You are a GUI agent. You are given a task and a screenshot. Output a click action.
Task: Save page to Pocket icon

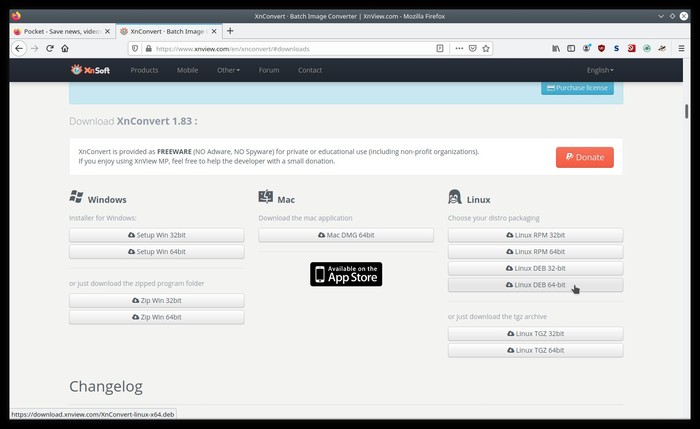(x=472, y=48)
